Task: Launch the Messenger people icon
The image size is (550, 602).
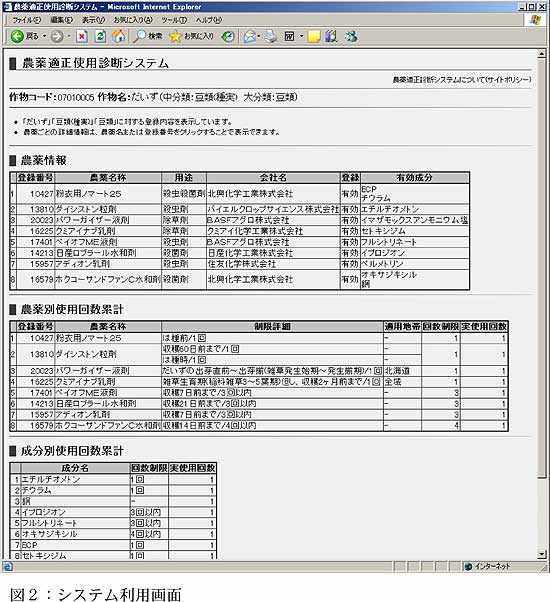Action: pos(351,36)
